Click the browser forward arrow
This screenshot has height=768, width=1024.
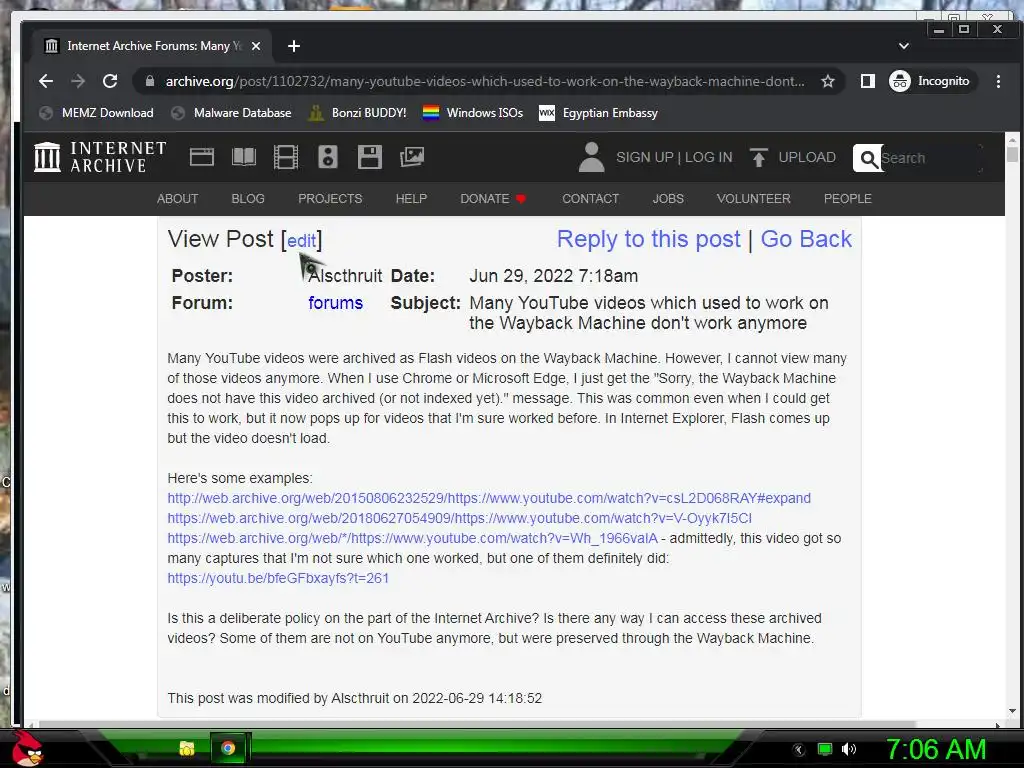[x=78, y=81]
